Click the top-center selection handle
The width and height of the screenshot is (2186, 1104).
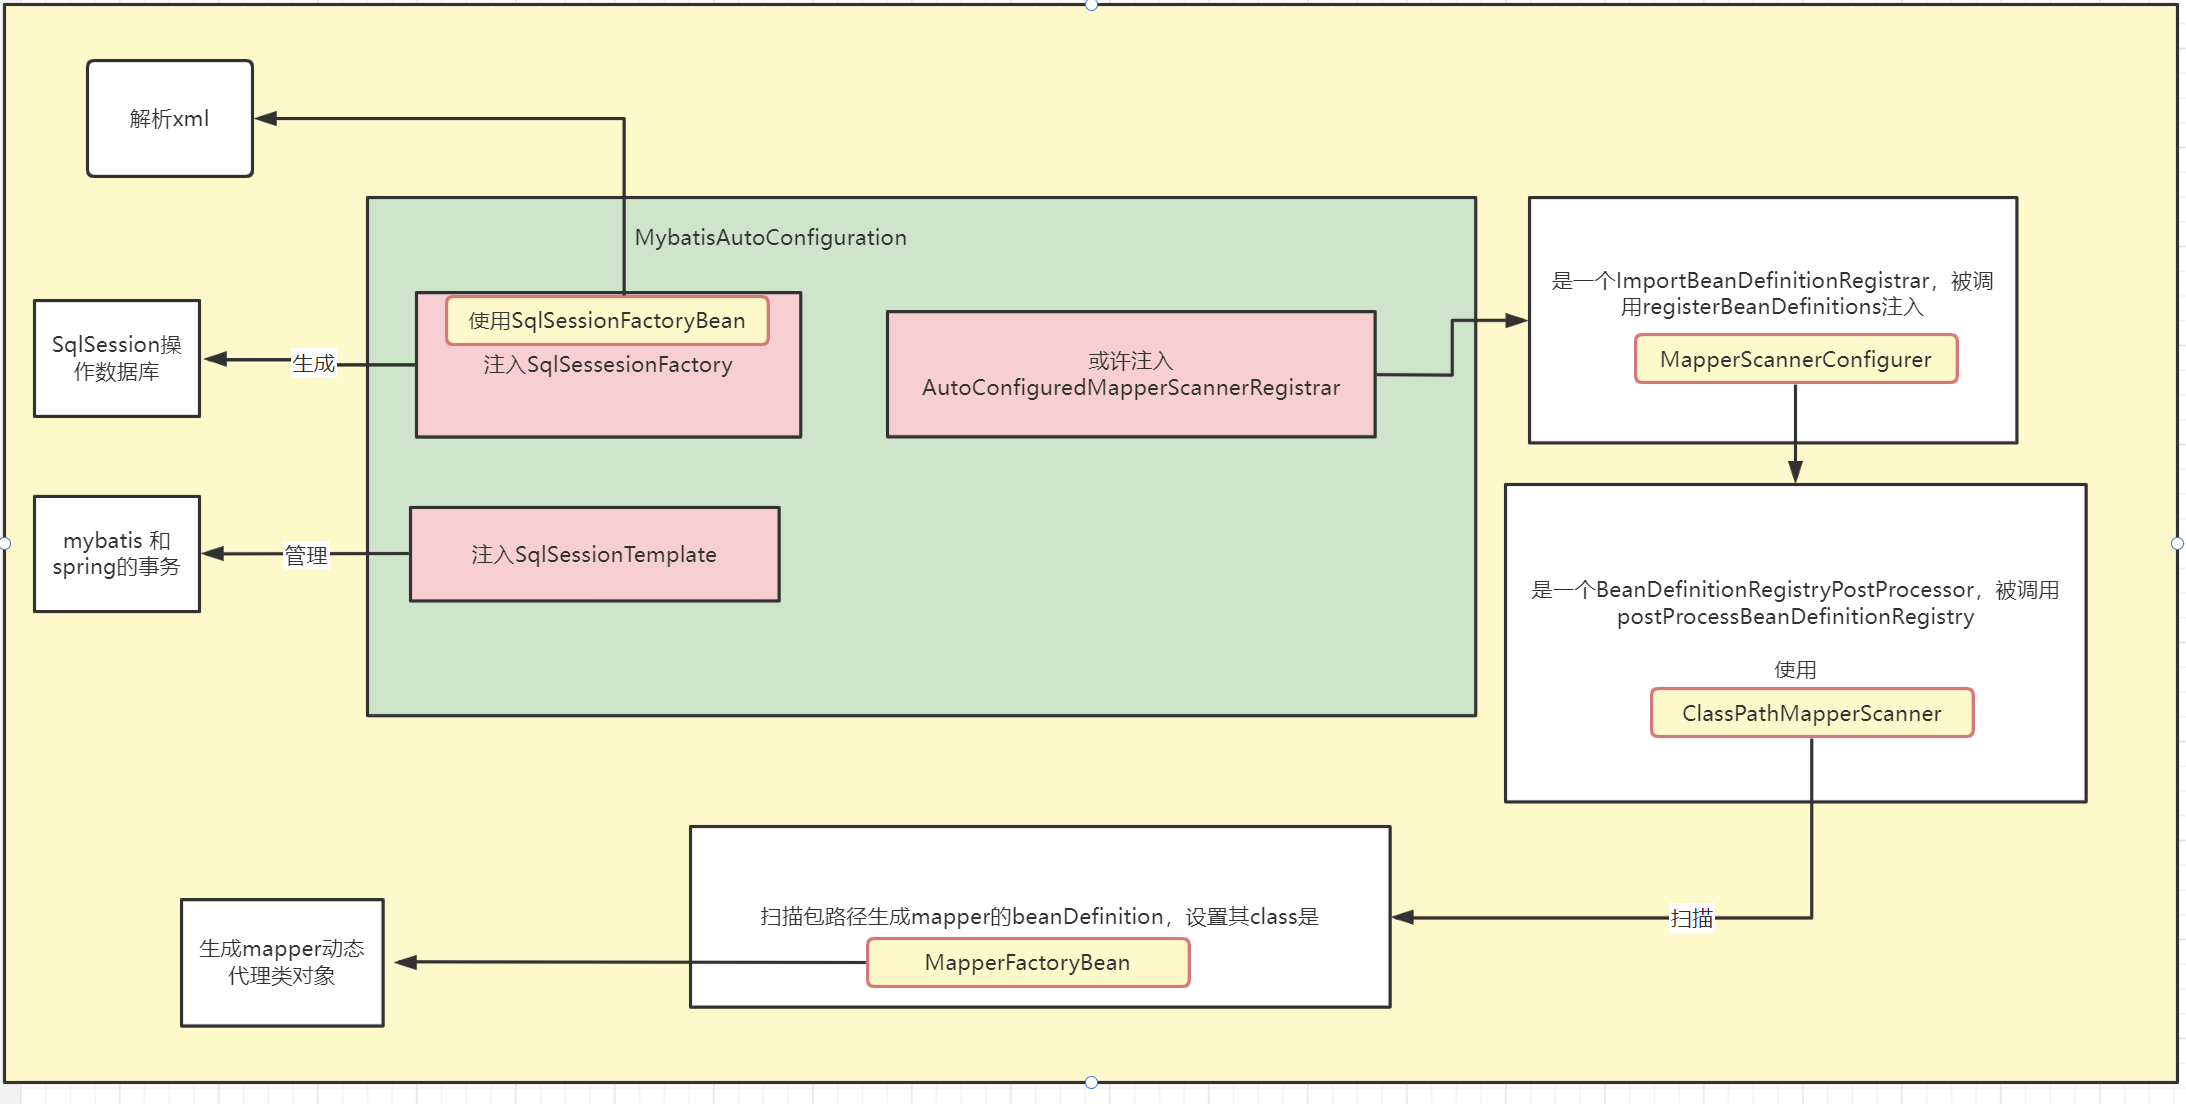tap(1092, 5)
